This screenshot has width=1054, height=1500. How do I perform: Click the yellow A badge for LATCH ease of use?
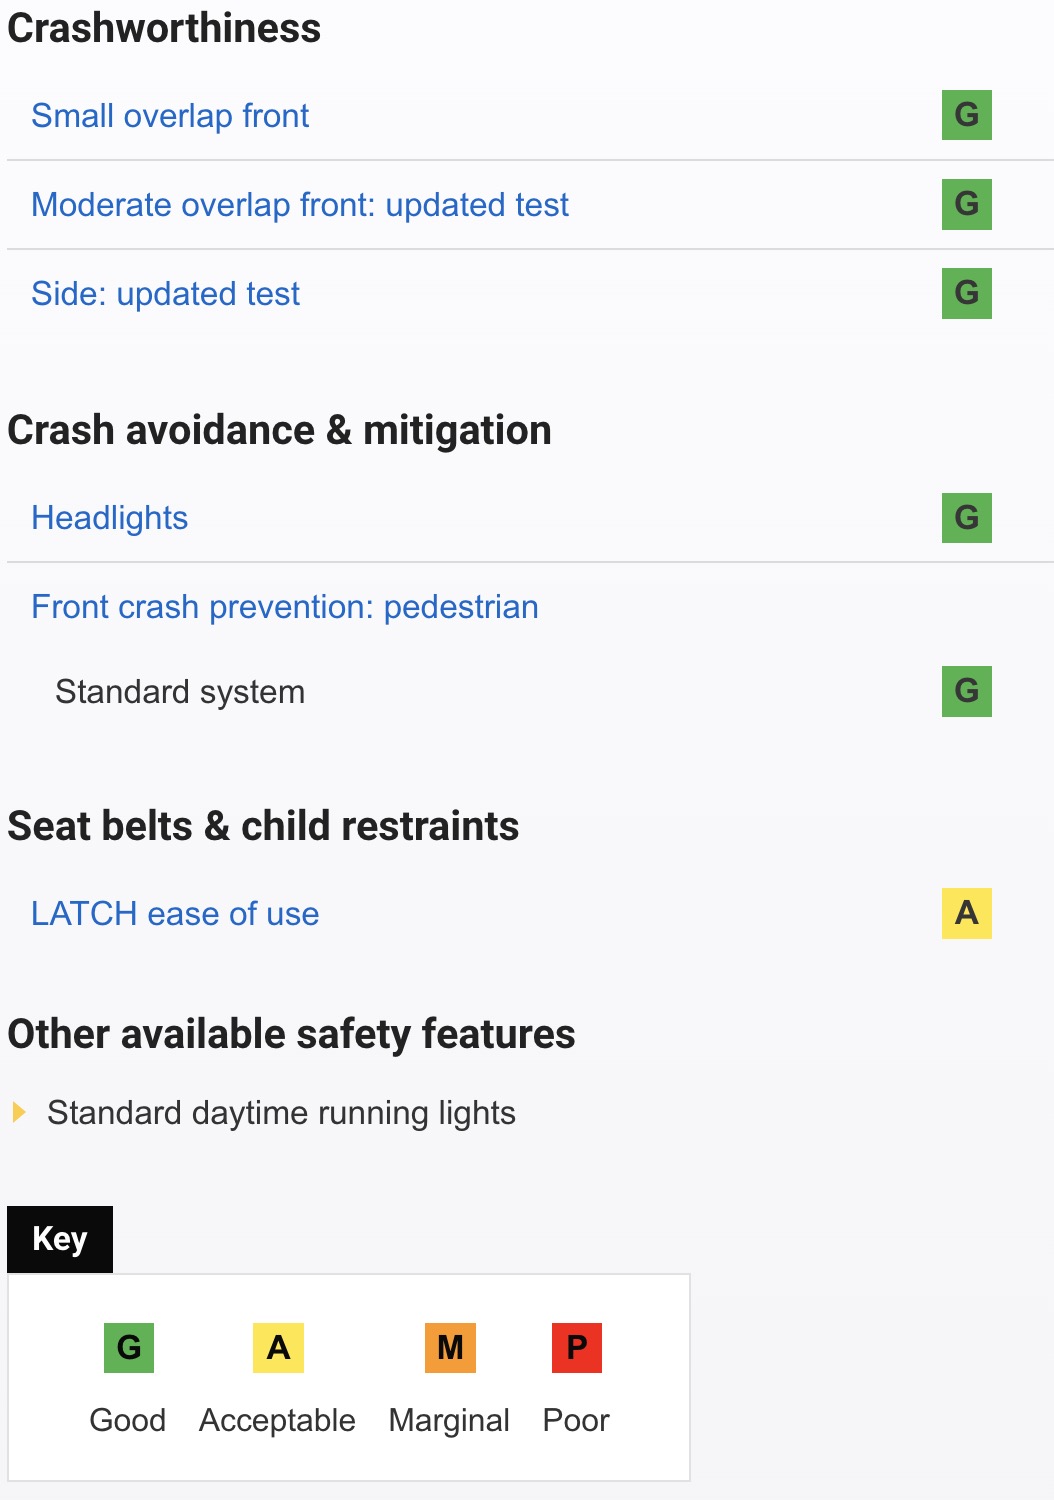click(x=966, y=913)
